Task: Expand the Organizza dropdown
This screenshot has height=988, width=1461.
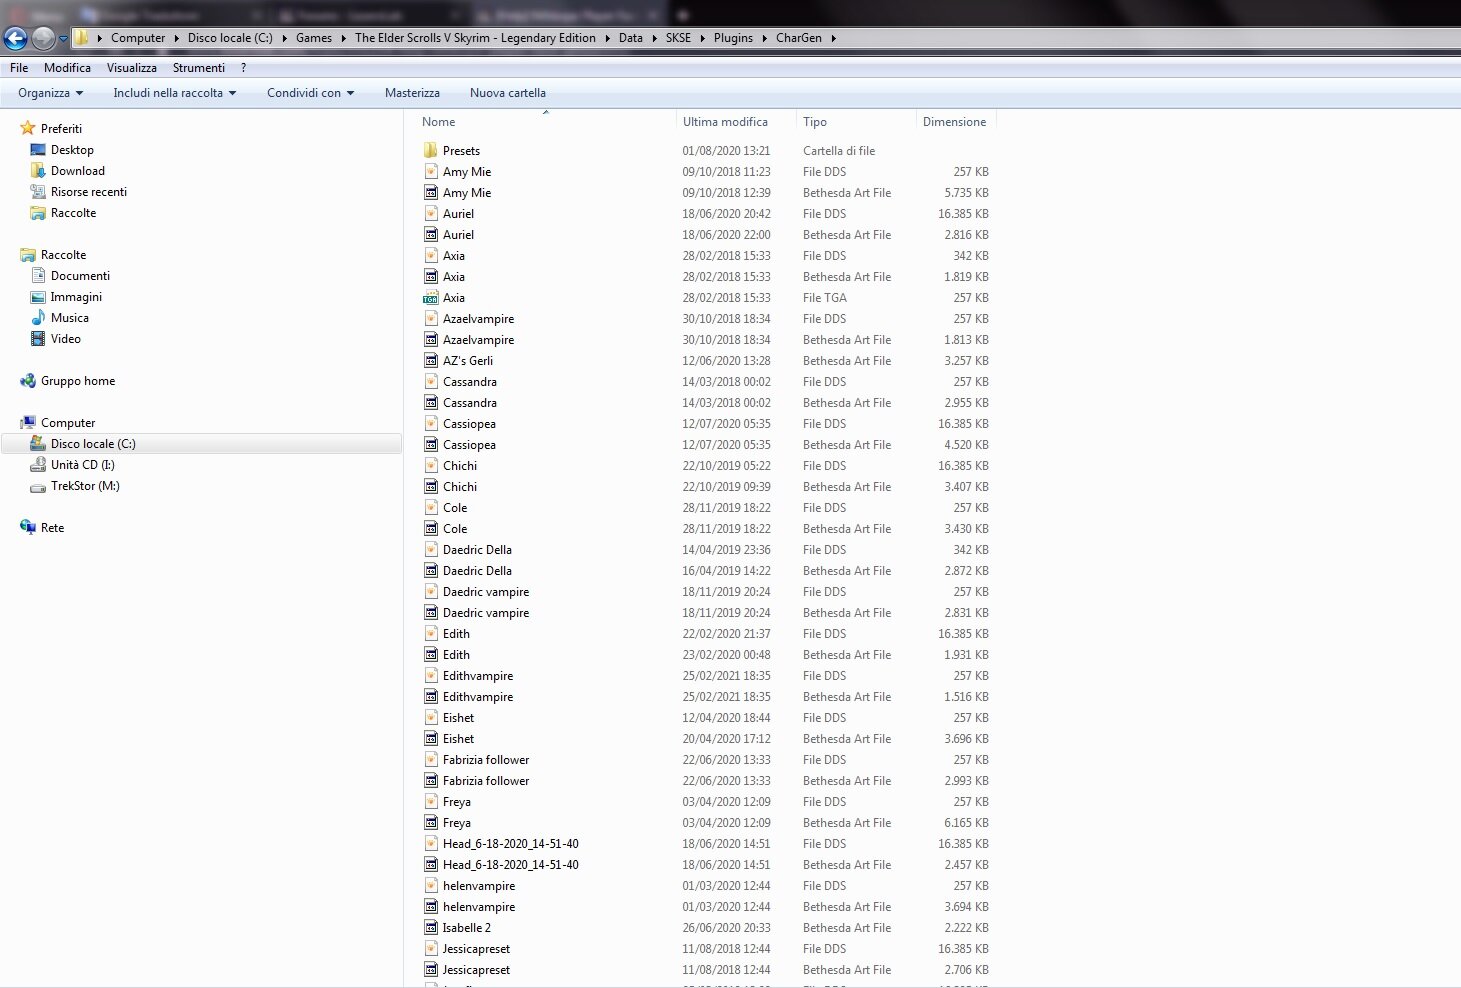Action: 50,93
